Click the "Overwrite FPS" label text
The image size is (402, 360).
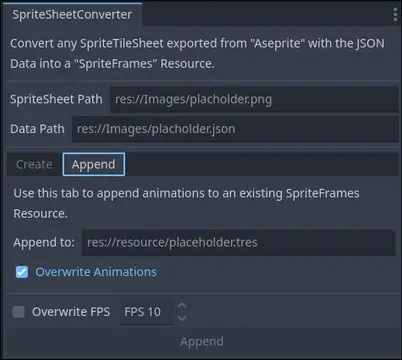[x=71, y=312]
